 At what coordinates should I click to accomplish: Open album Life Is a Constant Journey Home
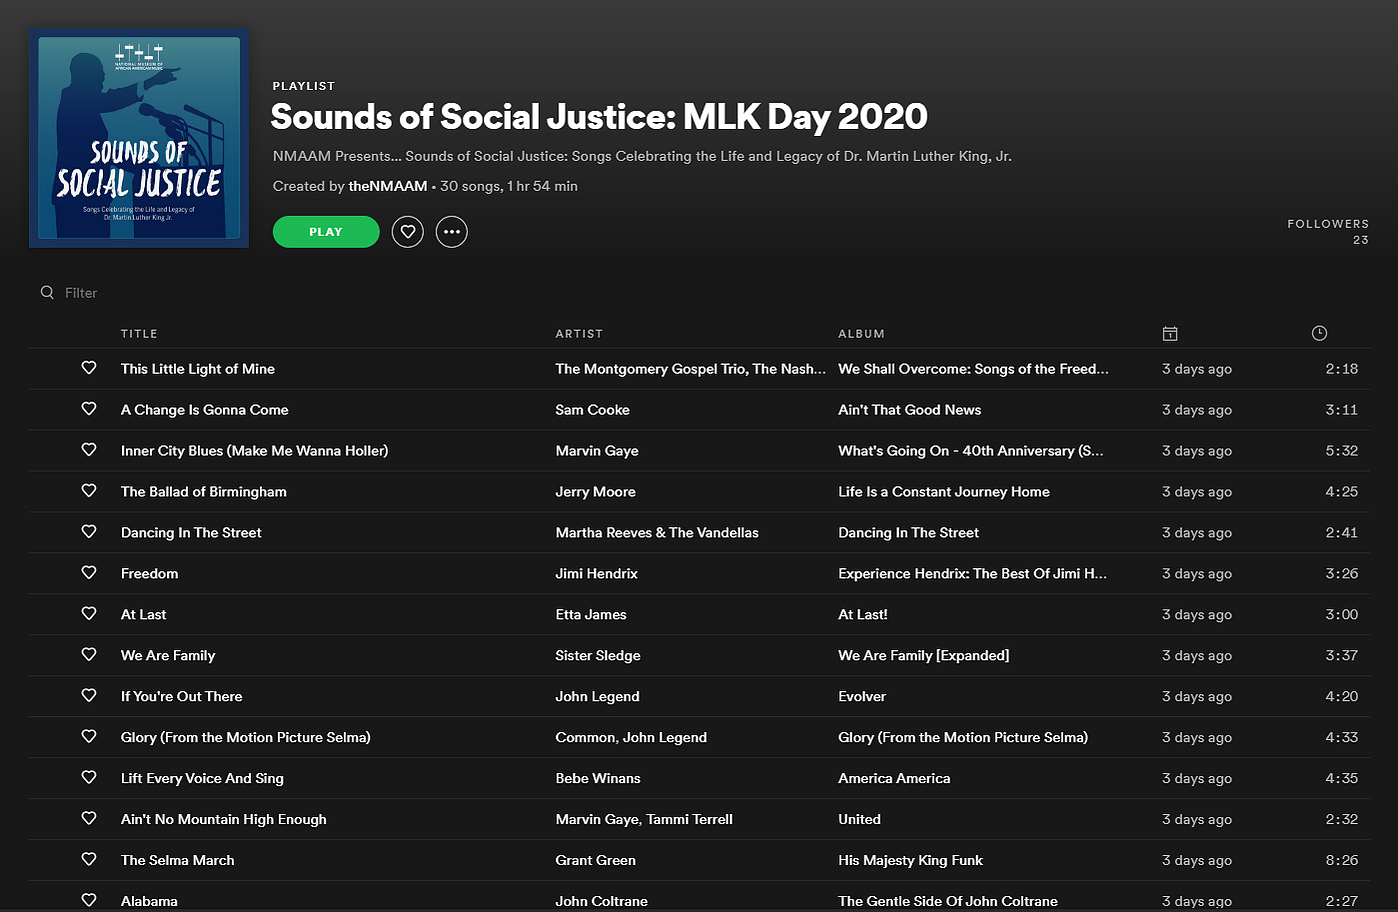943,492
